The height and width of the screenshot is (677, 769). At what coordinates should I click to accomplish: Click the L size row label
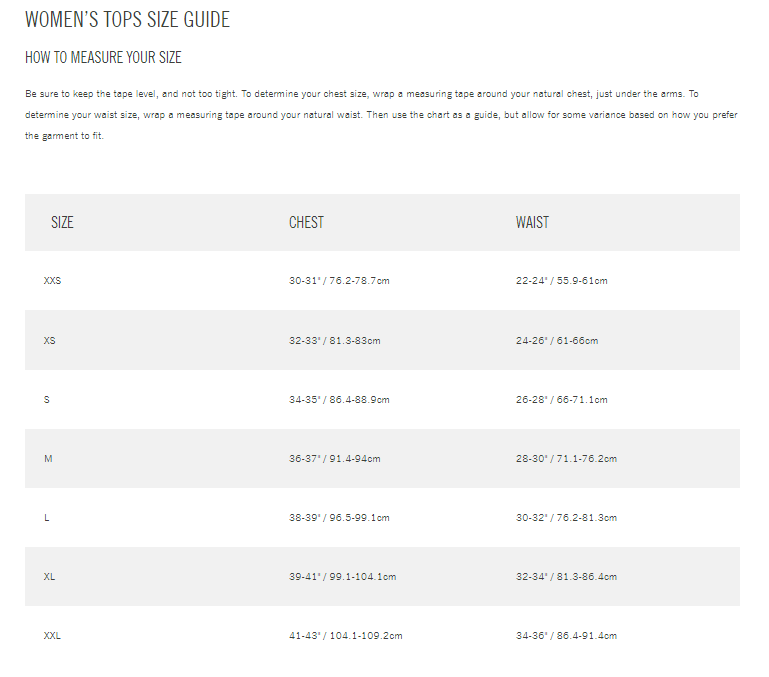tap(47, 518)
